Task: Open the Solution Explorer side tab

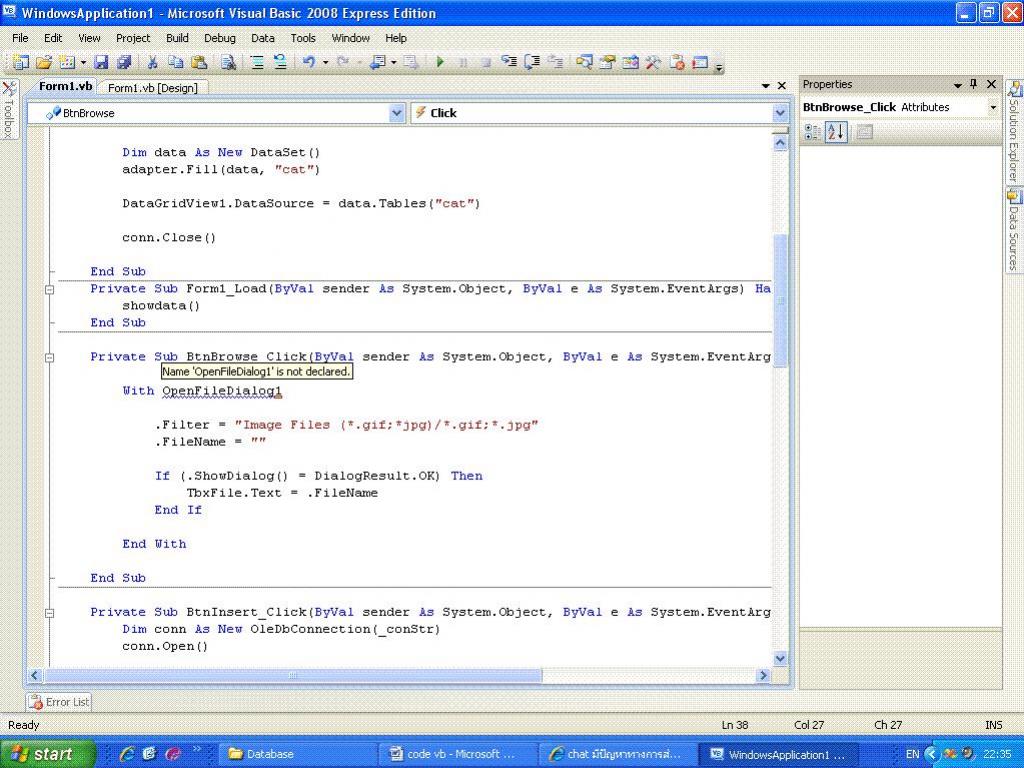Action: click(x=1014, y=135)
